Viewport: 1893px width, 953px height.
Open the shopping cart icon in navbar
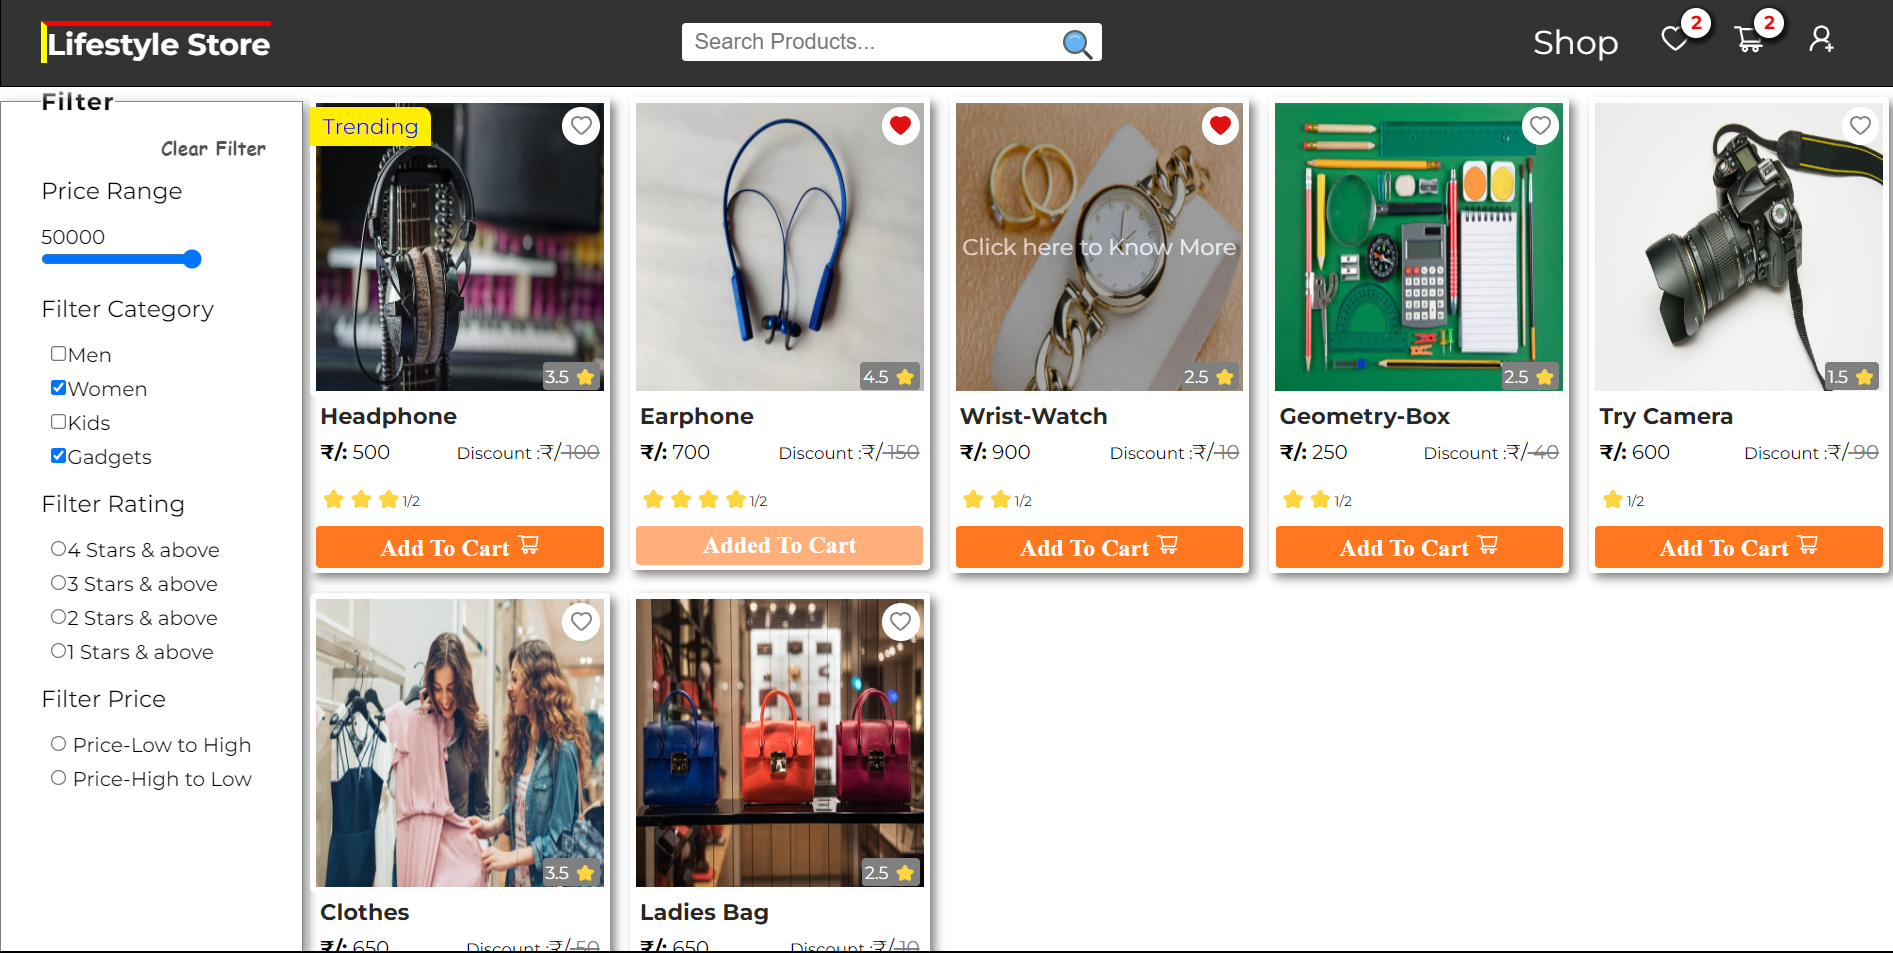(x=1749, y=38)
